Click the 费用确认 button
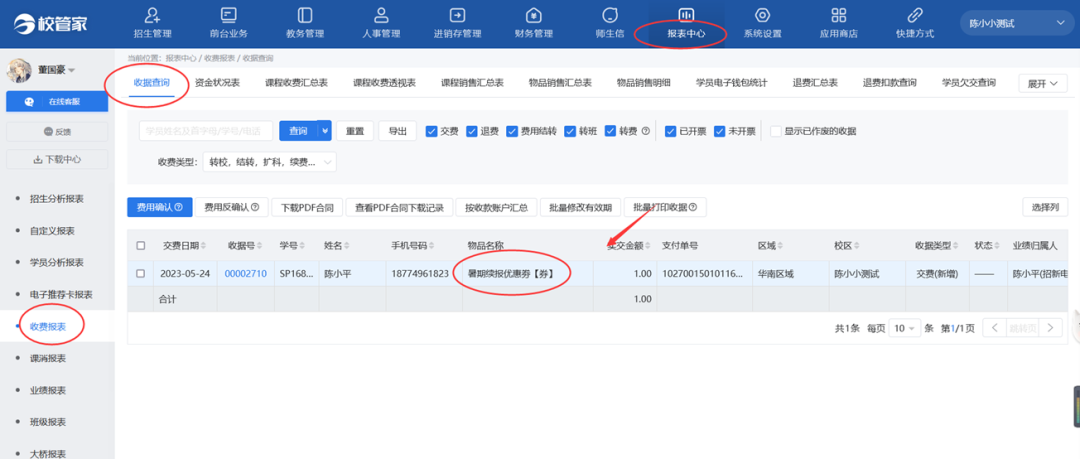The image size is (1080, 459). (x=159, y=207)
